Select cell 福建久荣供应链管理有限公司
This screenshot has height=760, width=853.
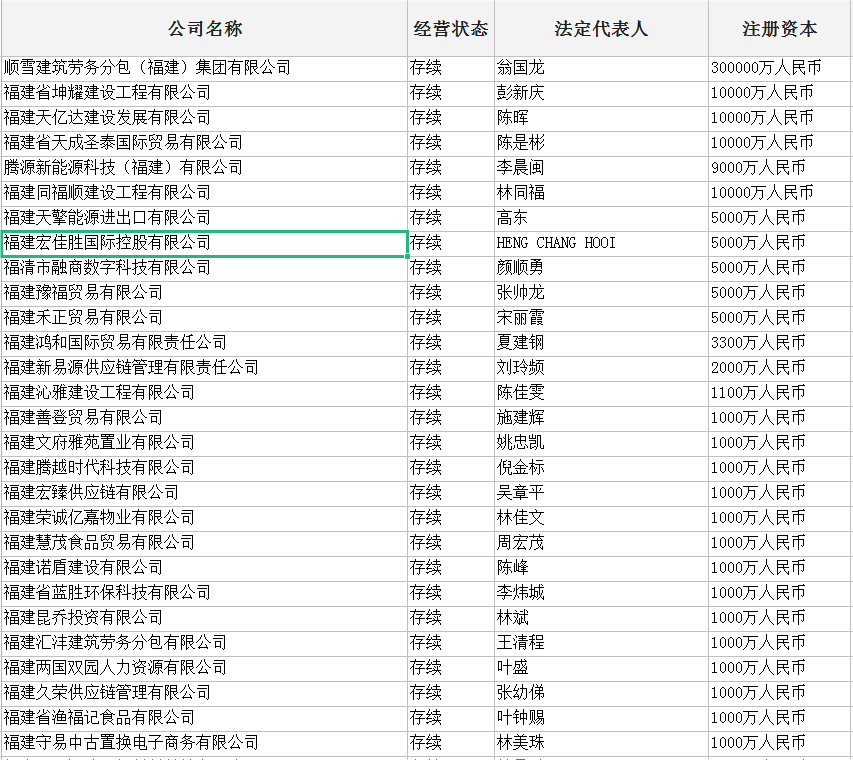[205, 694]
